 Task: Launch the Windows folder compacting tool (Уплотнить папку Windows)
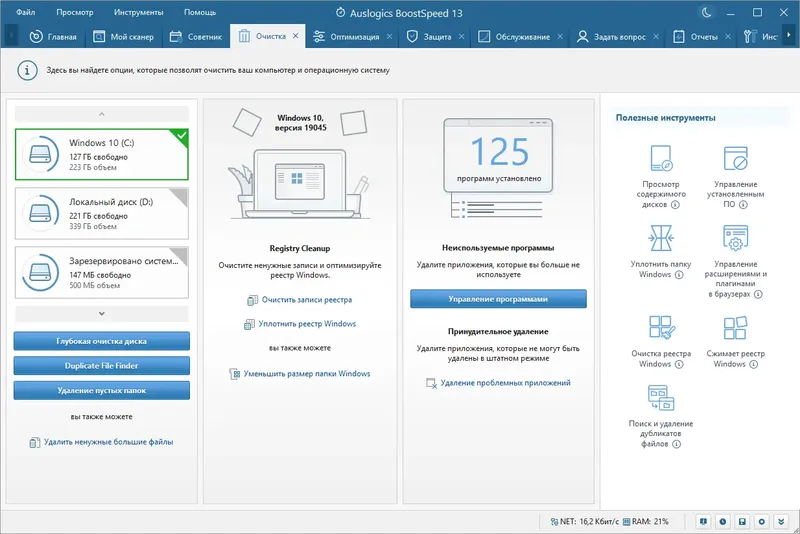[661, 251]
